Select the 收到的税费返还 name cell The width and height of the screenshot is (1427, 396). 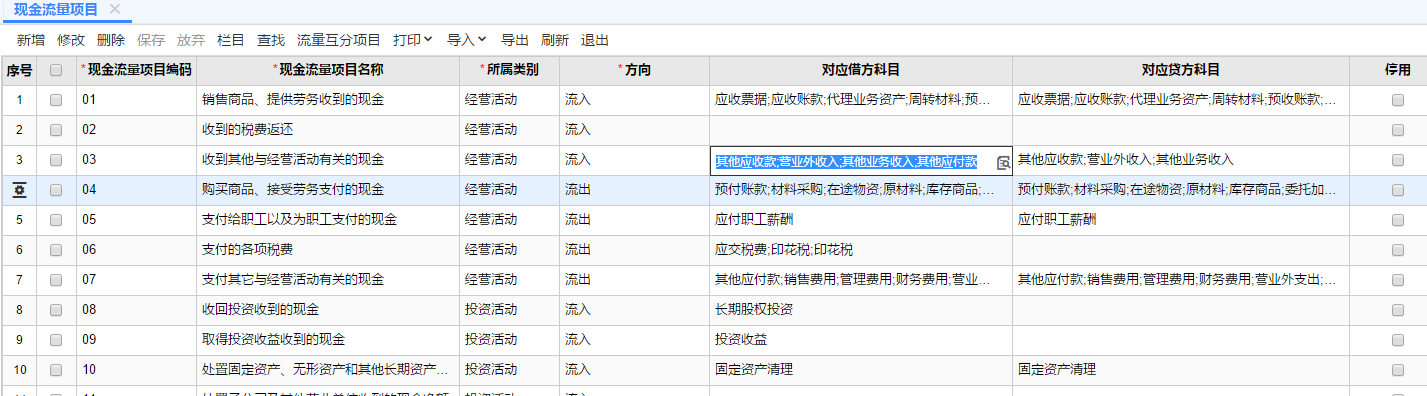pos(328,130)
